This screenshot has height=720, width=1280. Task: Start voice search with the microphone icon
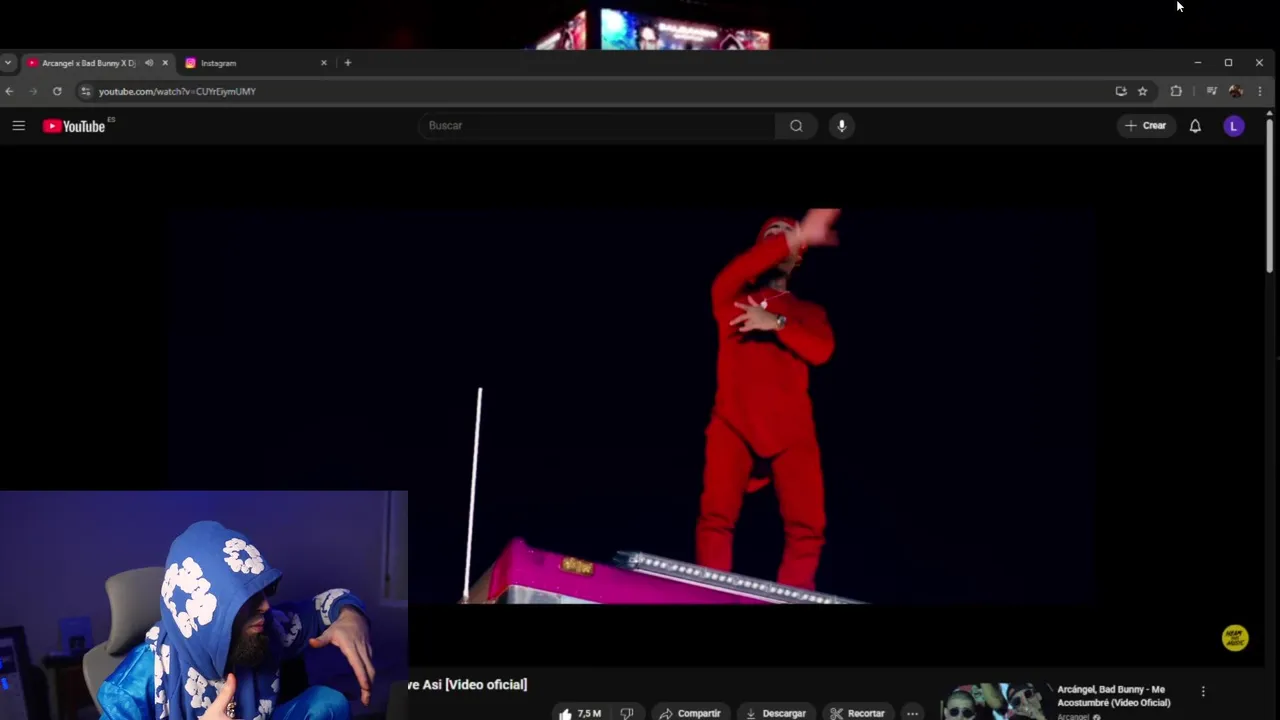tap(842, 126)
